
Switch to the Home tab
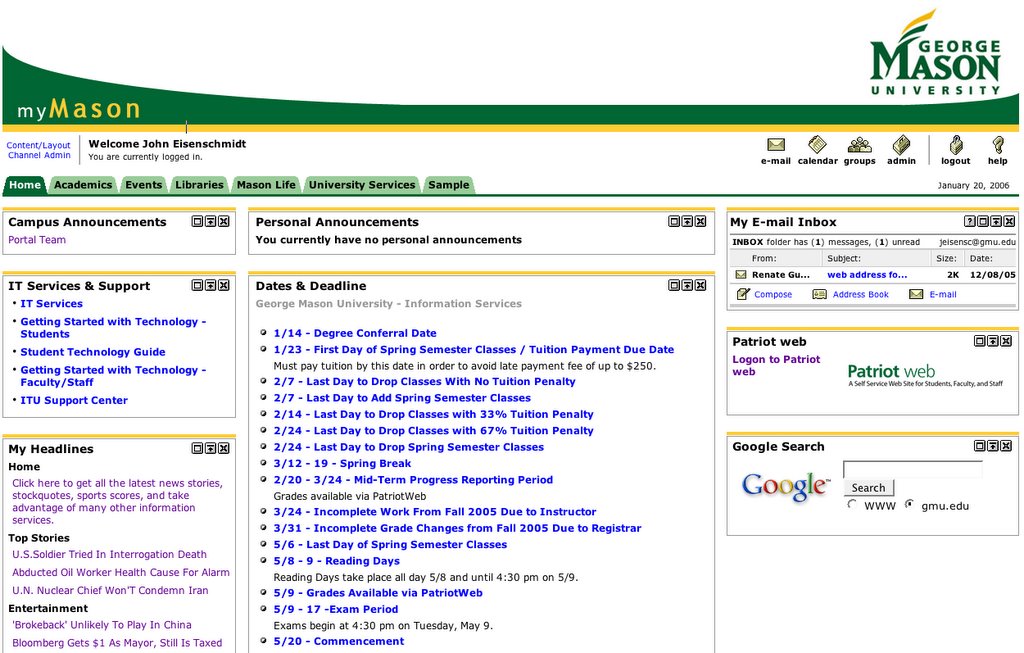pos(25,185)
